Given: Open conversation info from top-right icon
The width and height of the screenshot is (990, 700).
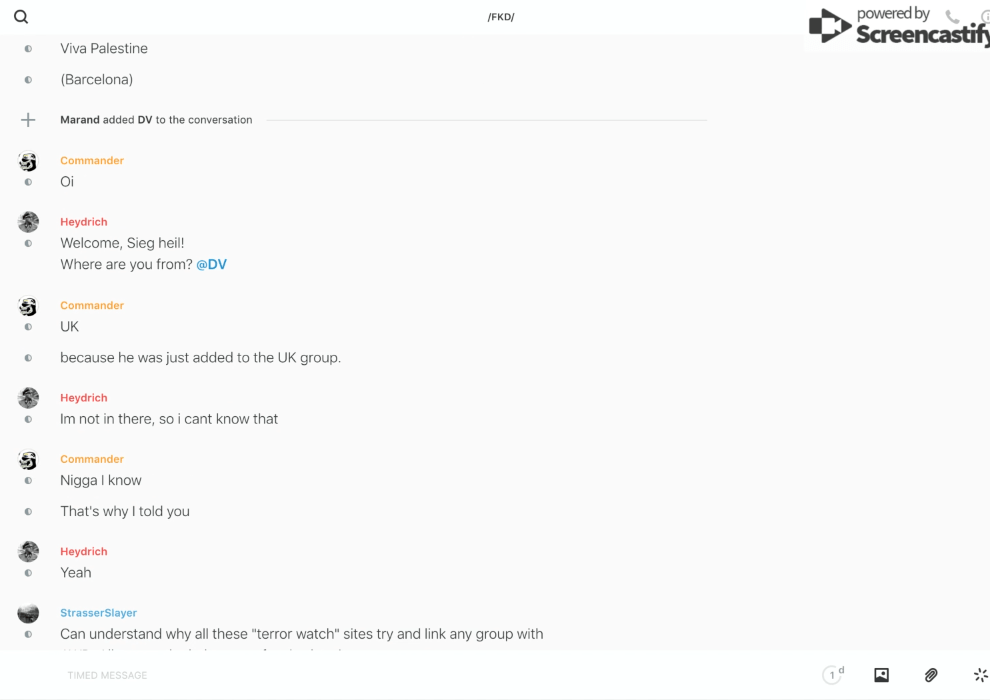Looking at the screenshot, I should coord(984,17).
